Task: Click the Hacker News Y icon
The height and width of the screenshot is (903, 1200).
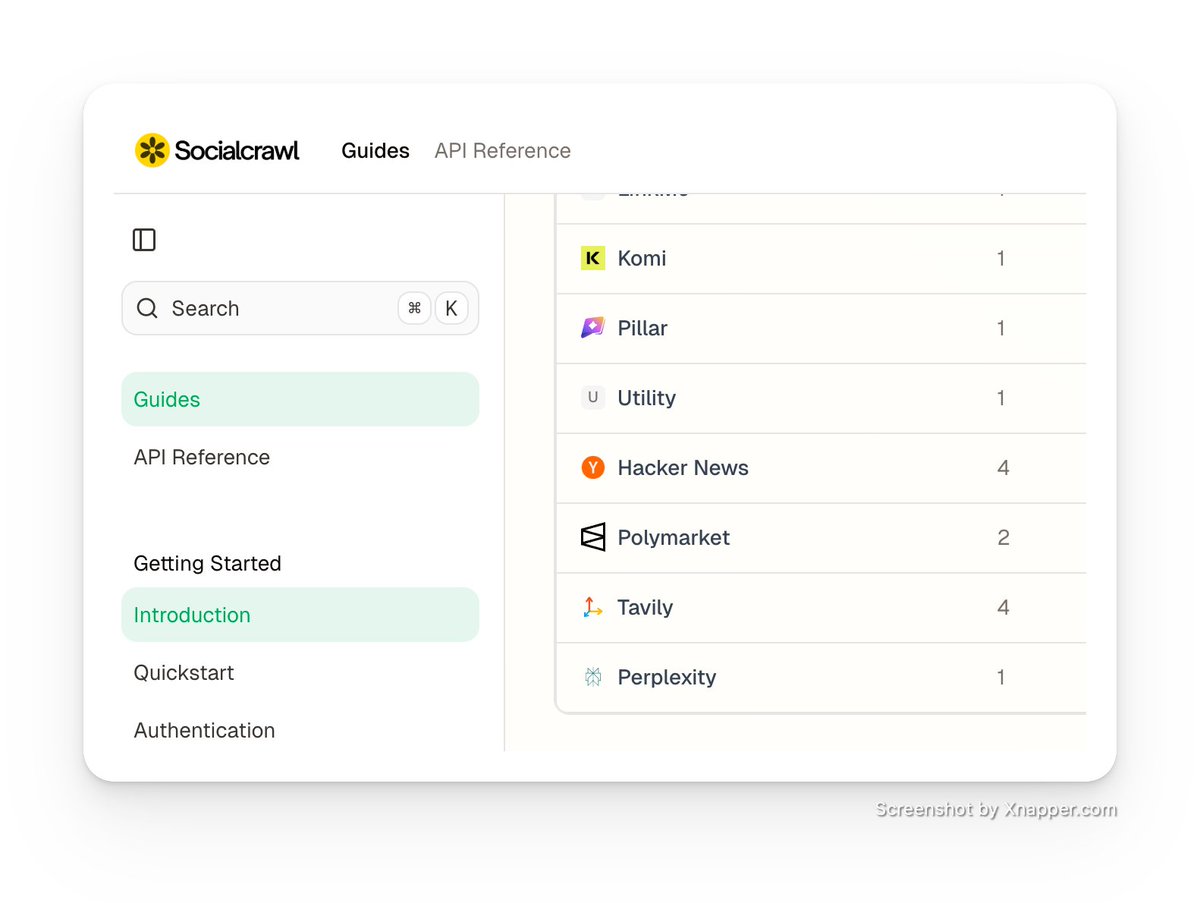Action: [593, 467]
